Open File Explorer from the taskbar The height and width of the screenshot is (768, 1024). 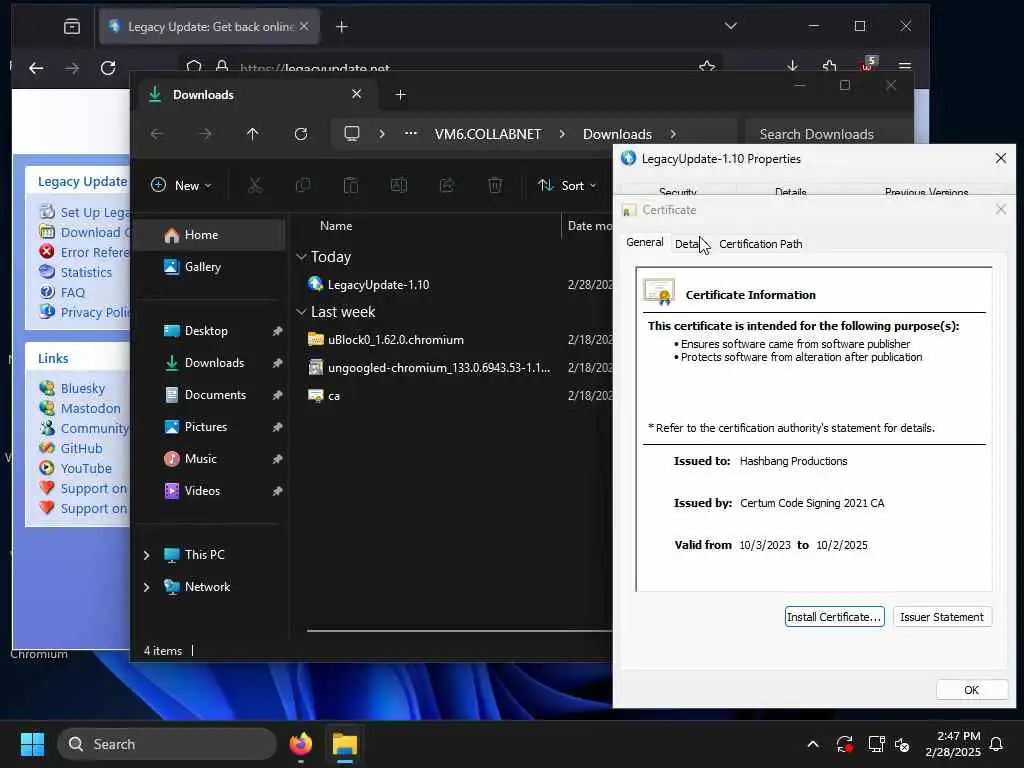click(x=345, y=744)
